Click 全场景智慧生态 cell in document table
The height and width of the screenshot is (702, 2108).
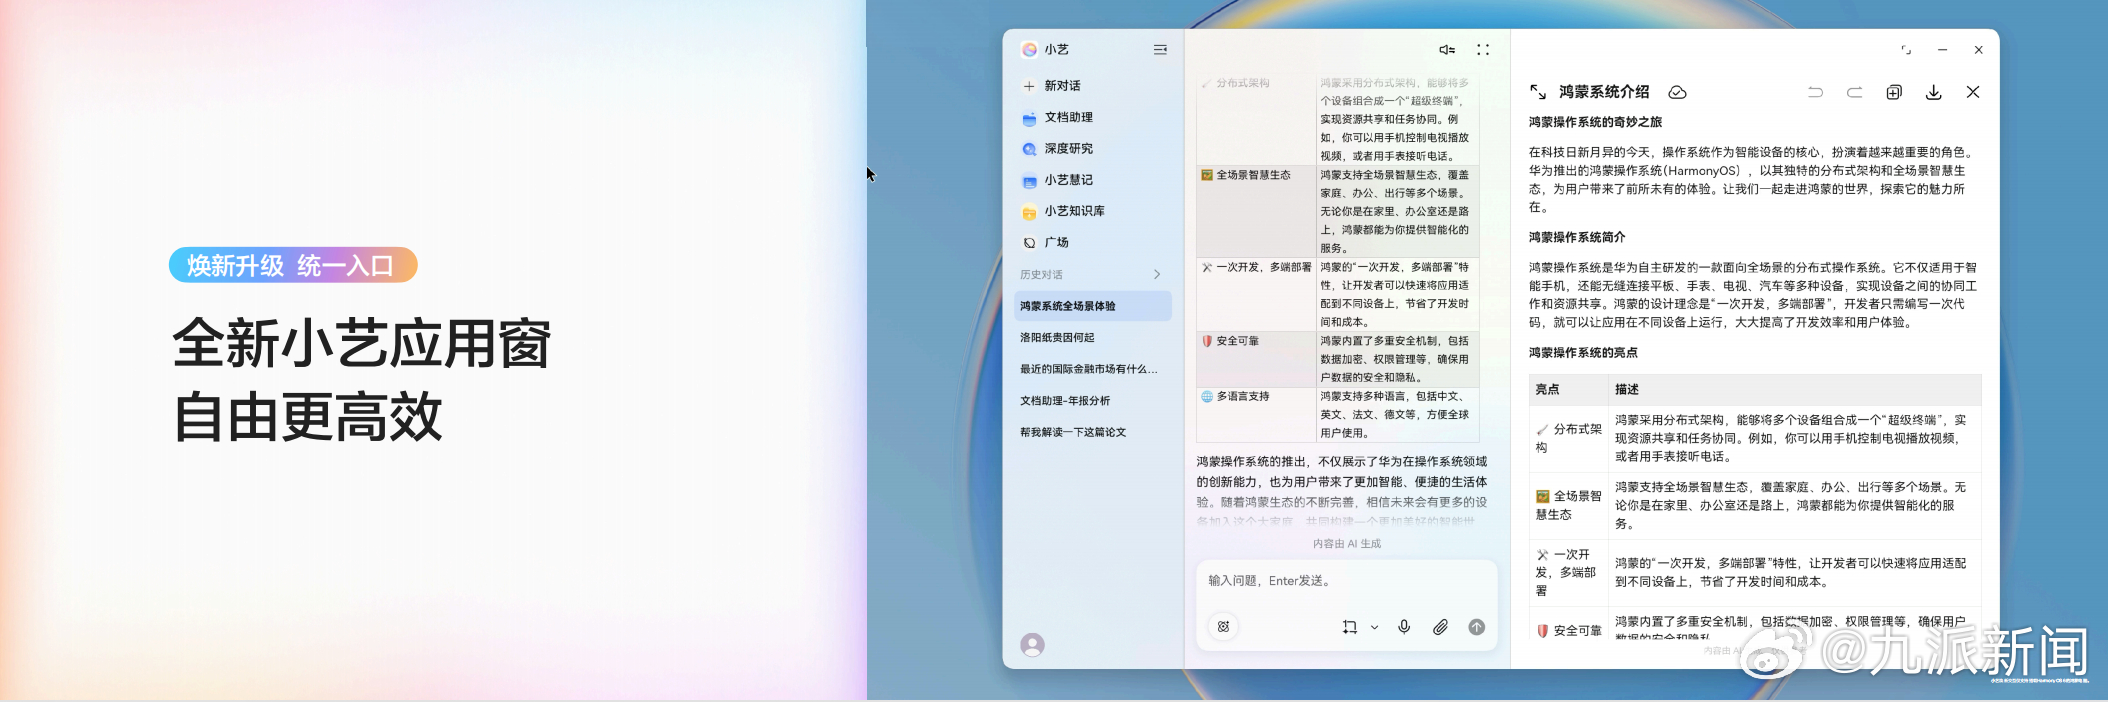click(1569, 505)
